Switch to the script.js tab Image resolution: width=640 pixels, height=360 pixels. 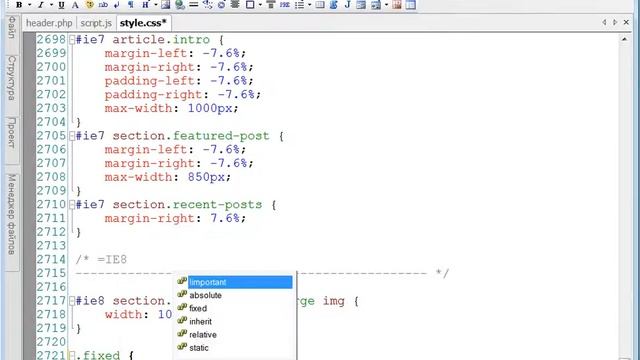(96, 23)
